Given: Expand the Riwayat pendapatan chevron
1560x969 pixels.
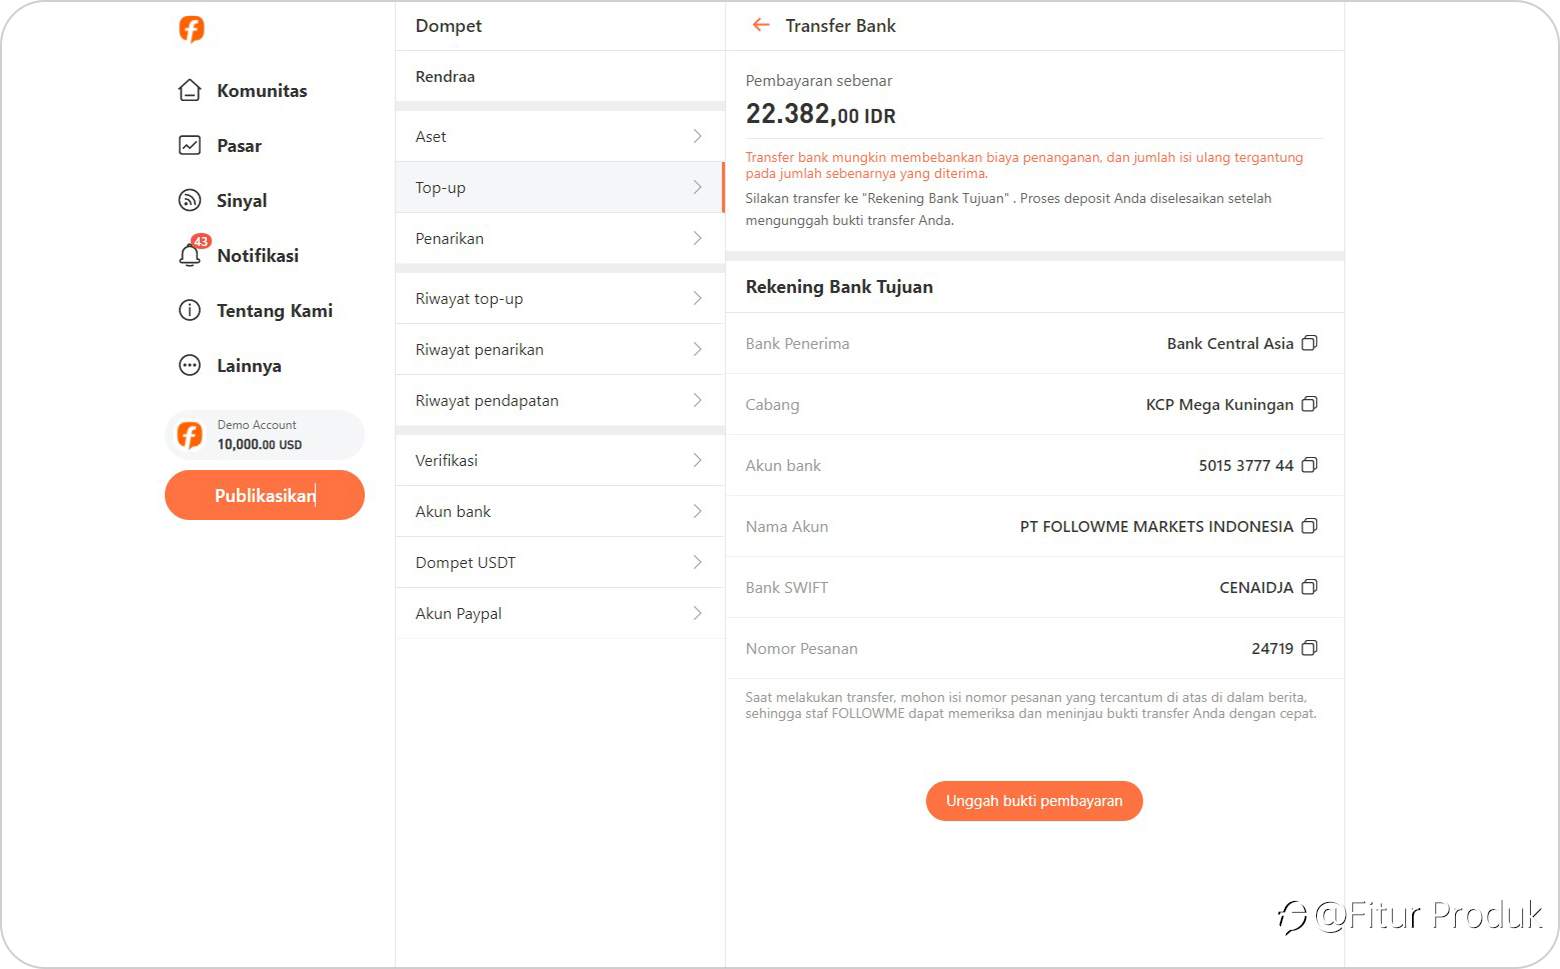Looking at the screenshot, I should (x=697, y=400).
